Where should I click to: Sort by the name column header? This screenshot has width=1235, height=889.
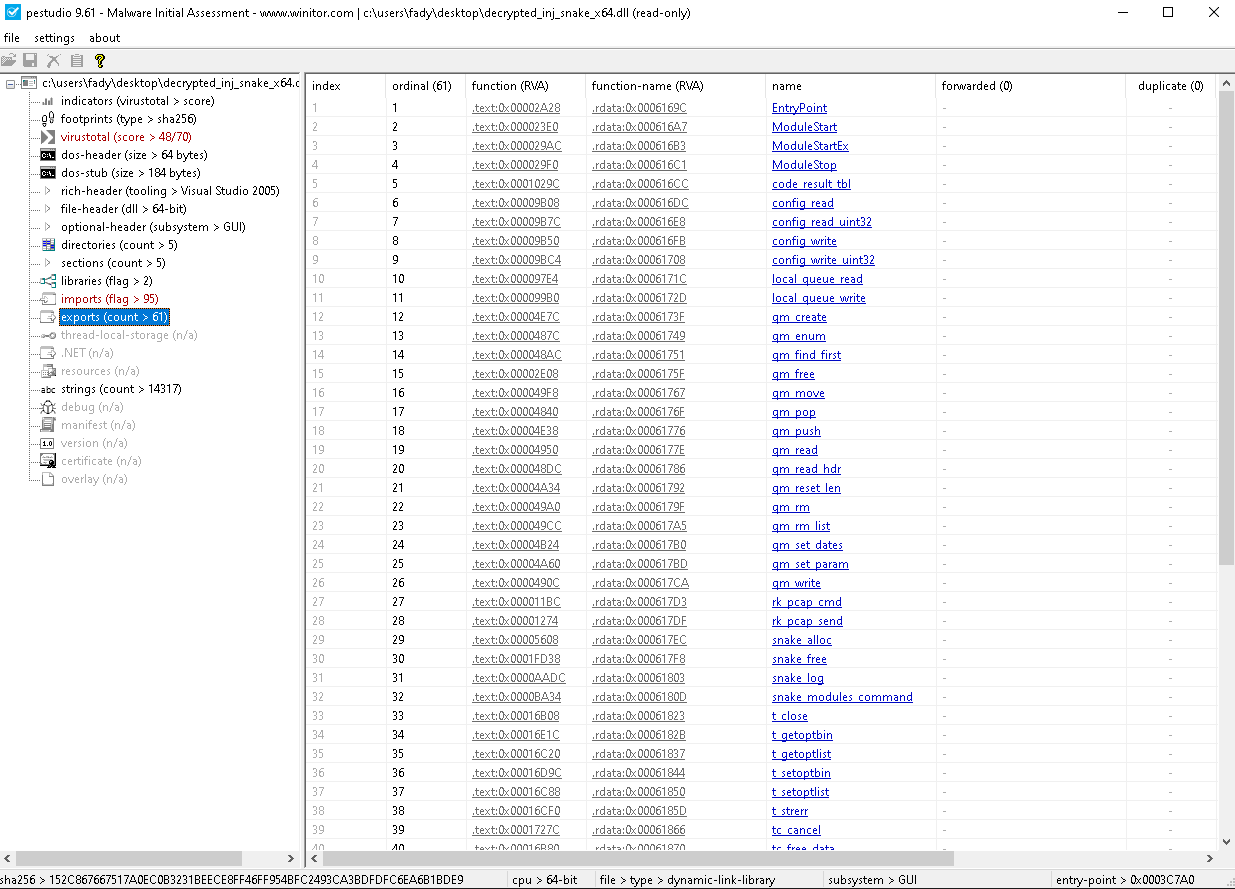pyautogui.click(x=850, y=86)
